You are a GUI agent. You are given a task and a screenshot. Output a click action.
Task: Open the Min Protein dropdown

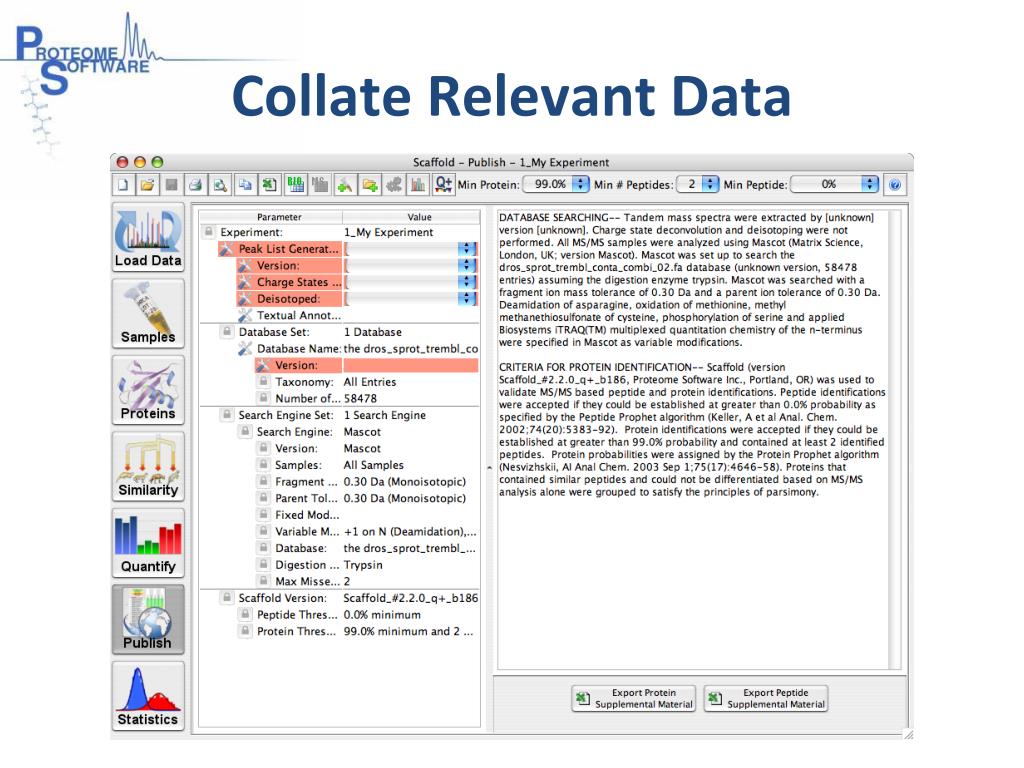tap(556, 185)
